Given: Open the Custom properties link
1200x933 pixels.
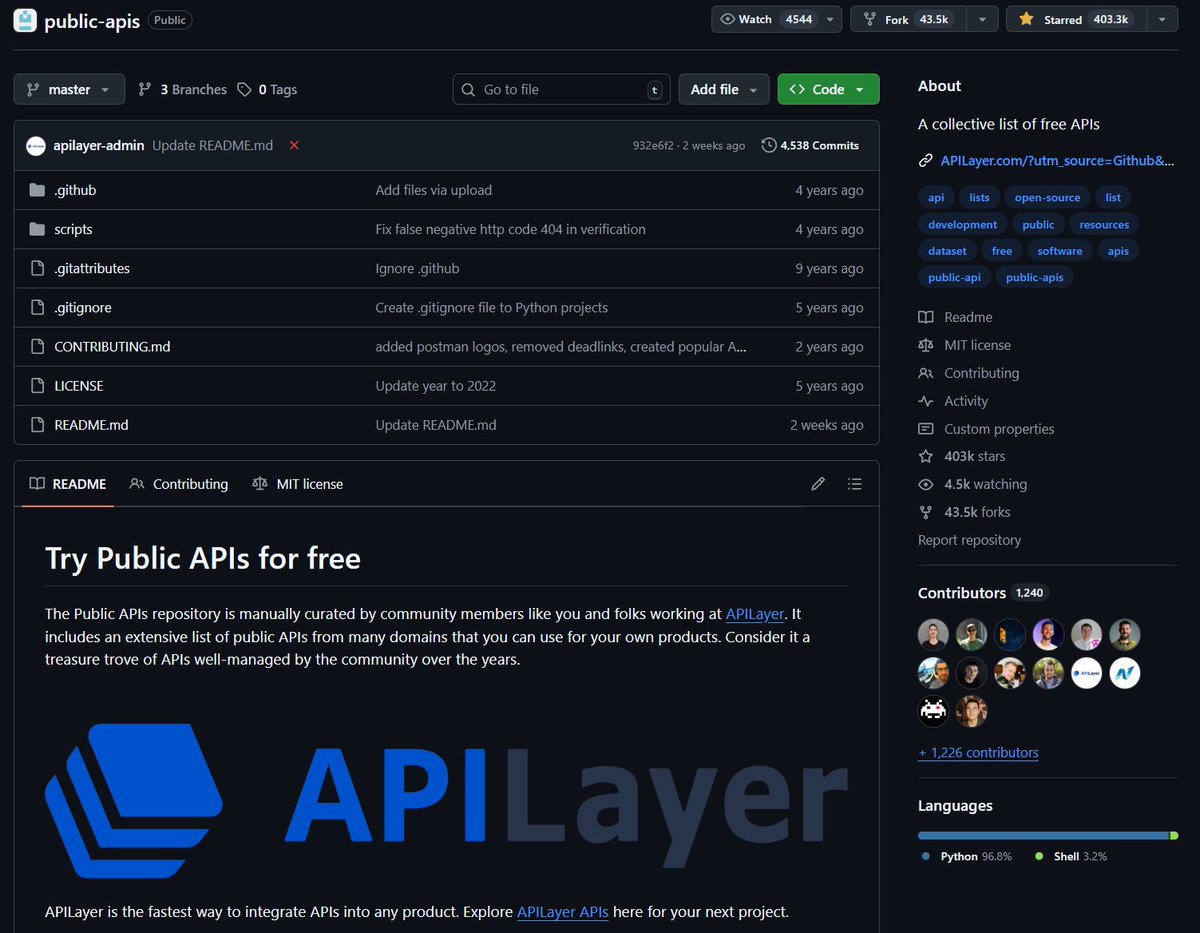Looking at the screenshot, I should [986, 429].
